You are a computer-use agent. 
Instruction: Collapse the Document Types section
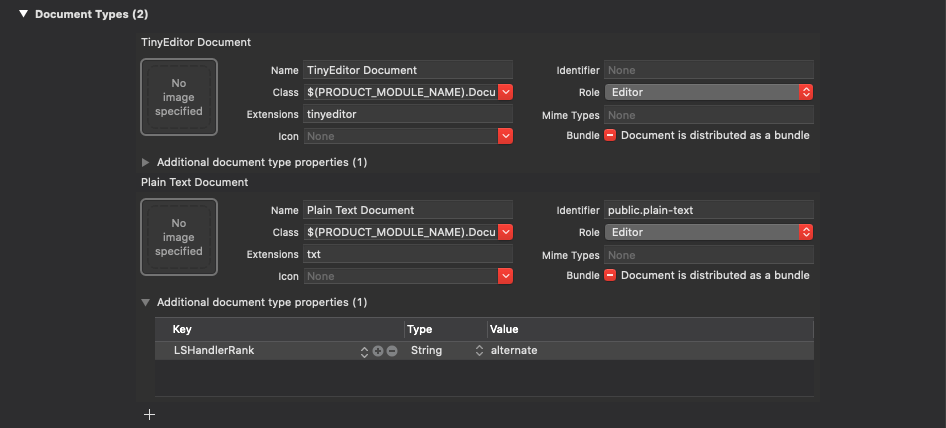tap(23, 13)
